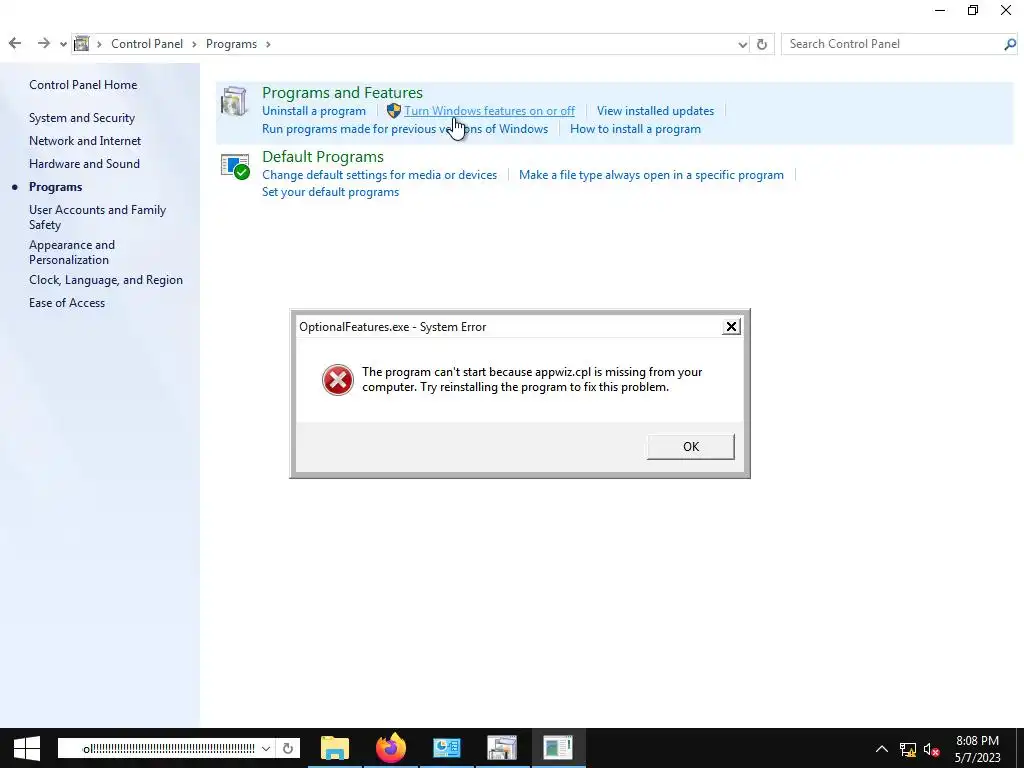Click Turn Windows features on or off
Screen dimensions: 1024x768
tap(489, 111)
